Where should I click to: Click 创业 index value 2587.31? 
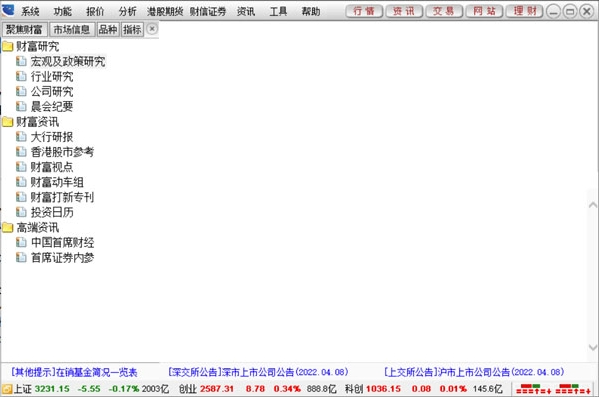217,389
